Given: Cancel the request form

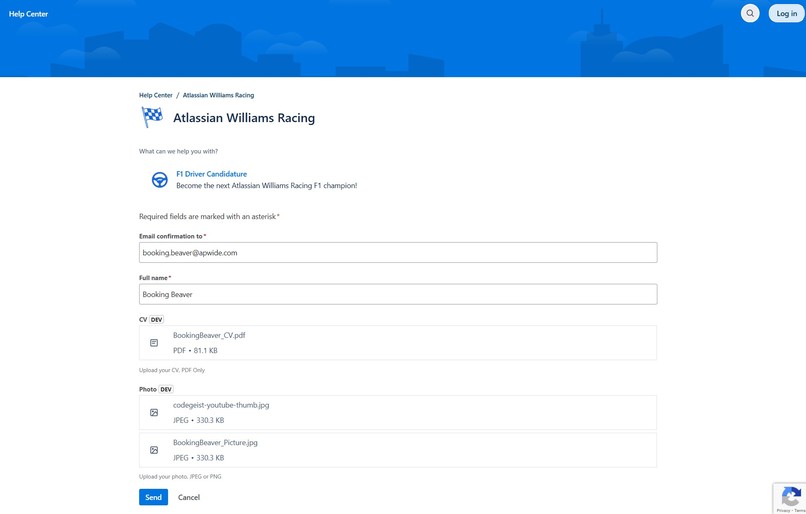Looking at the screenshot, I should coord(189,497).
